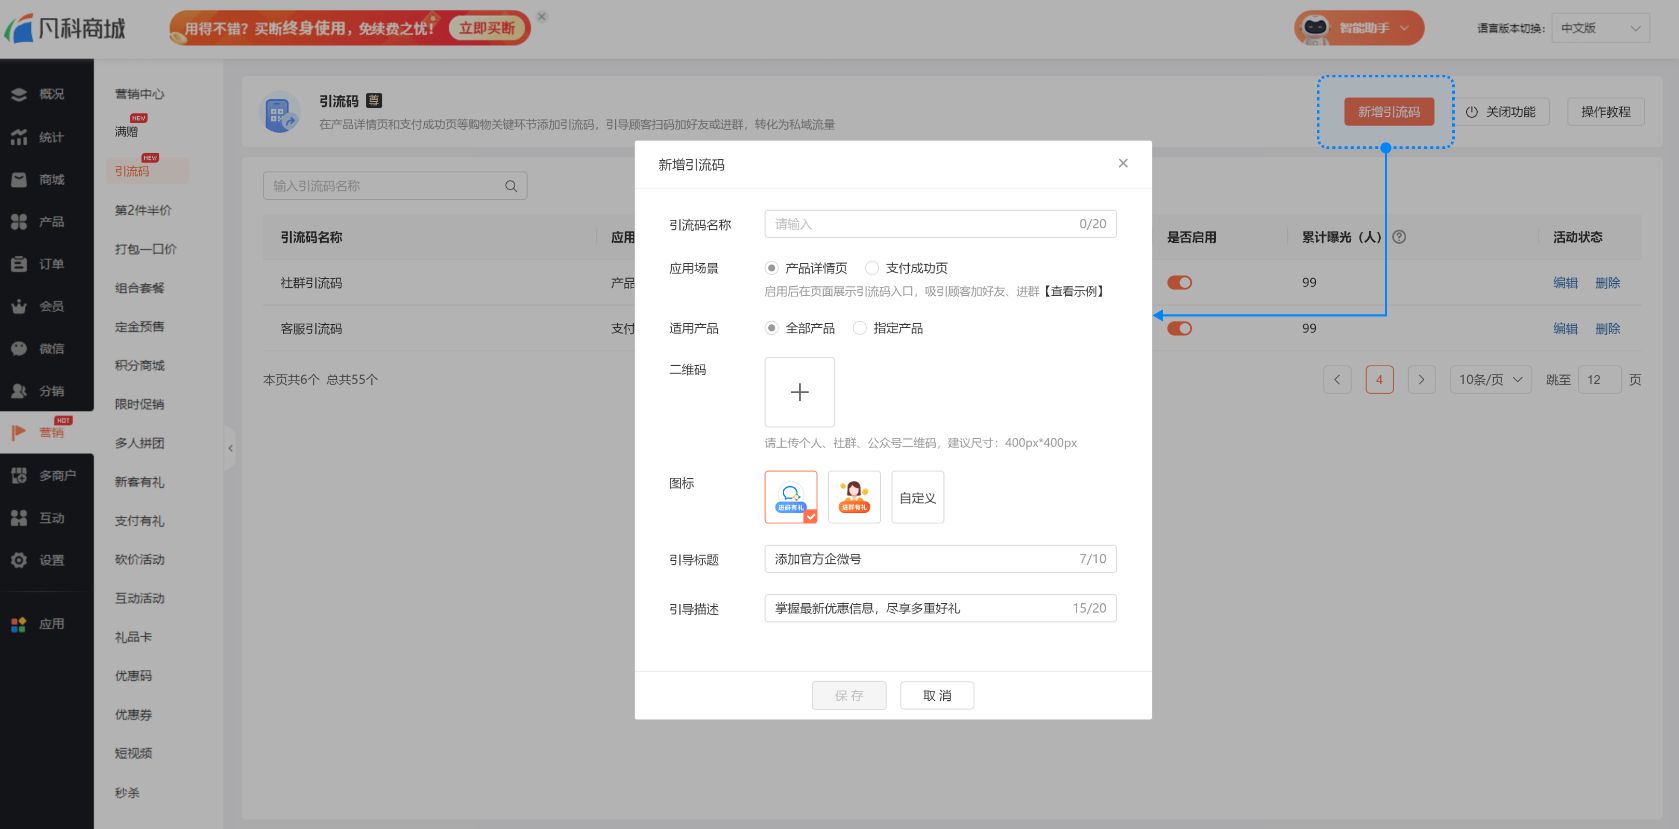
Task: Open the 产品 products sidebar icon
Action: (19, 222)
